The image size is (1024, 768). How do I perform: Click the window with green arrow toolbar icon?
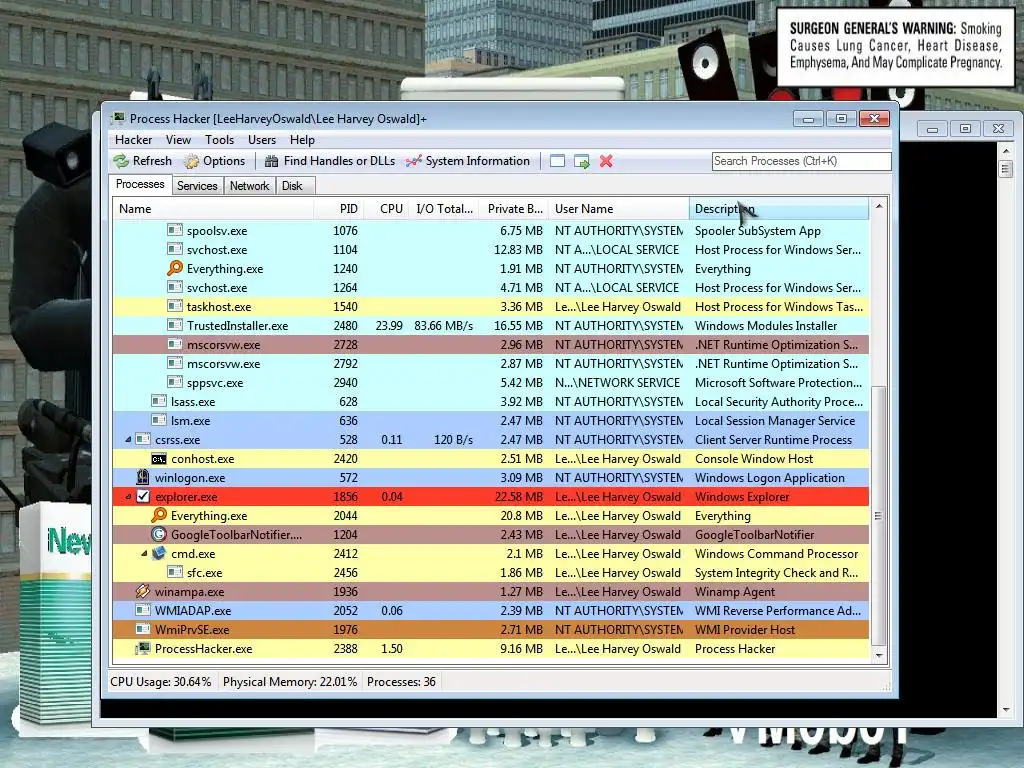[582, 161]
